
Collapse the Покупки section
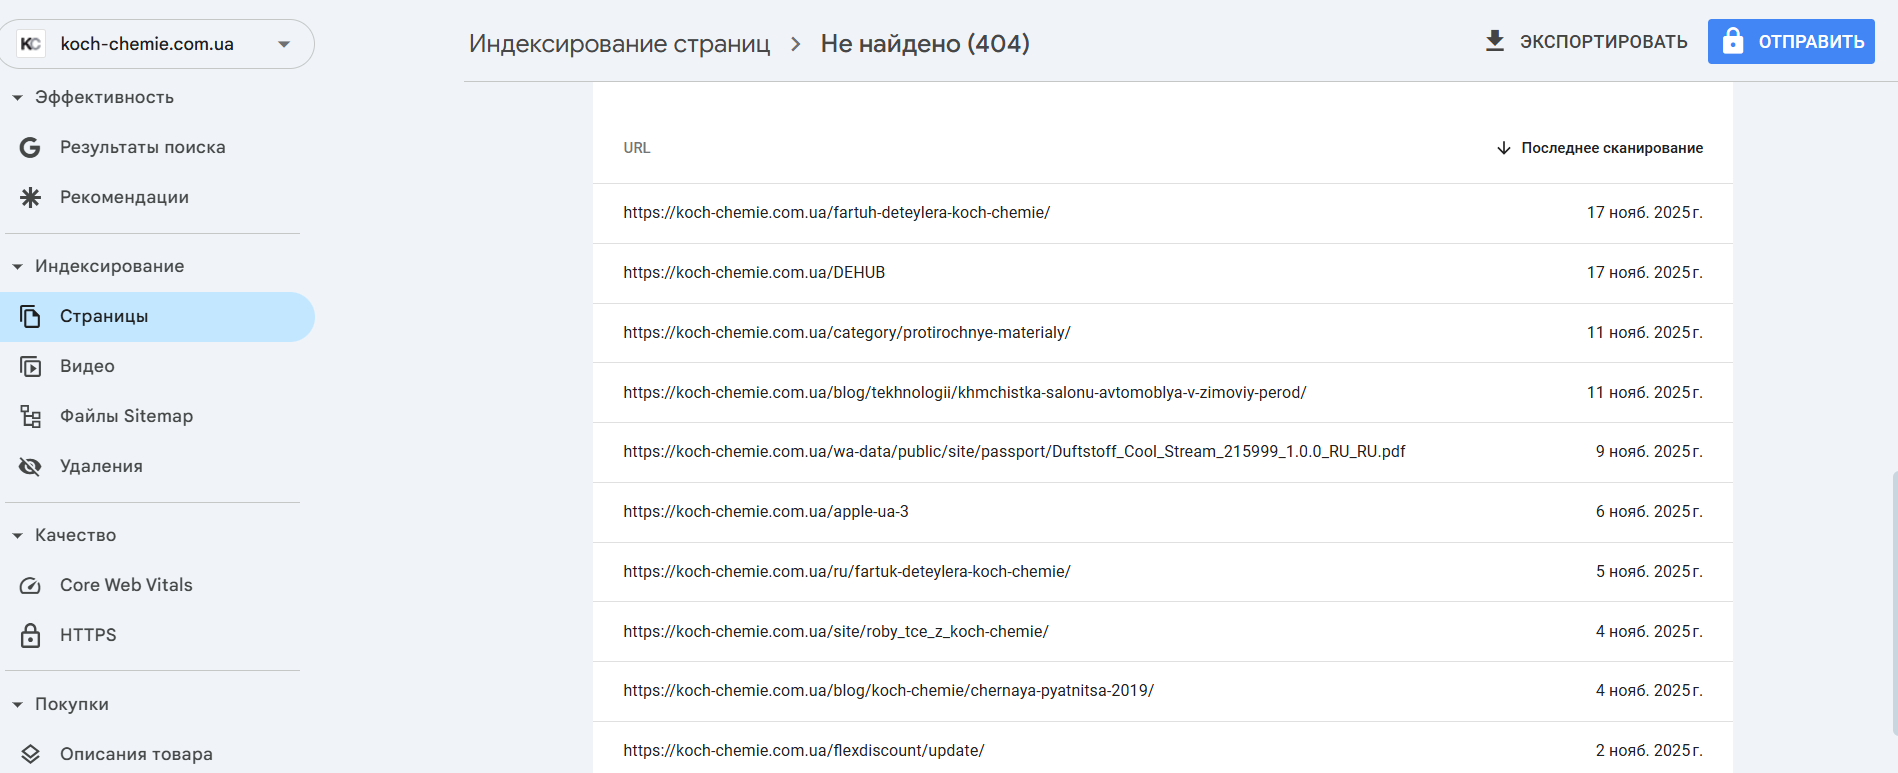click(x=18, y=705)
